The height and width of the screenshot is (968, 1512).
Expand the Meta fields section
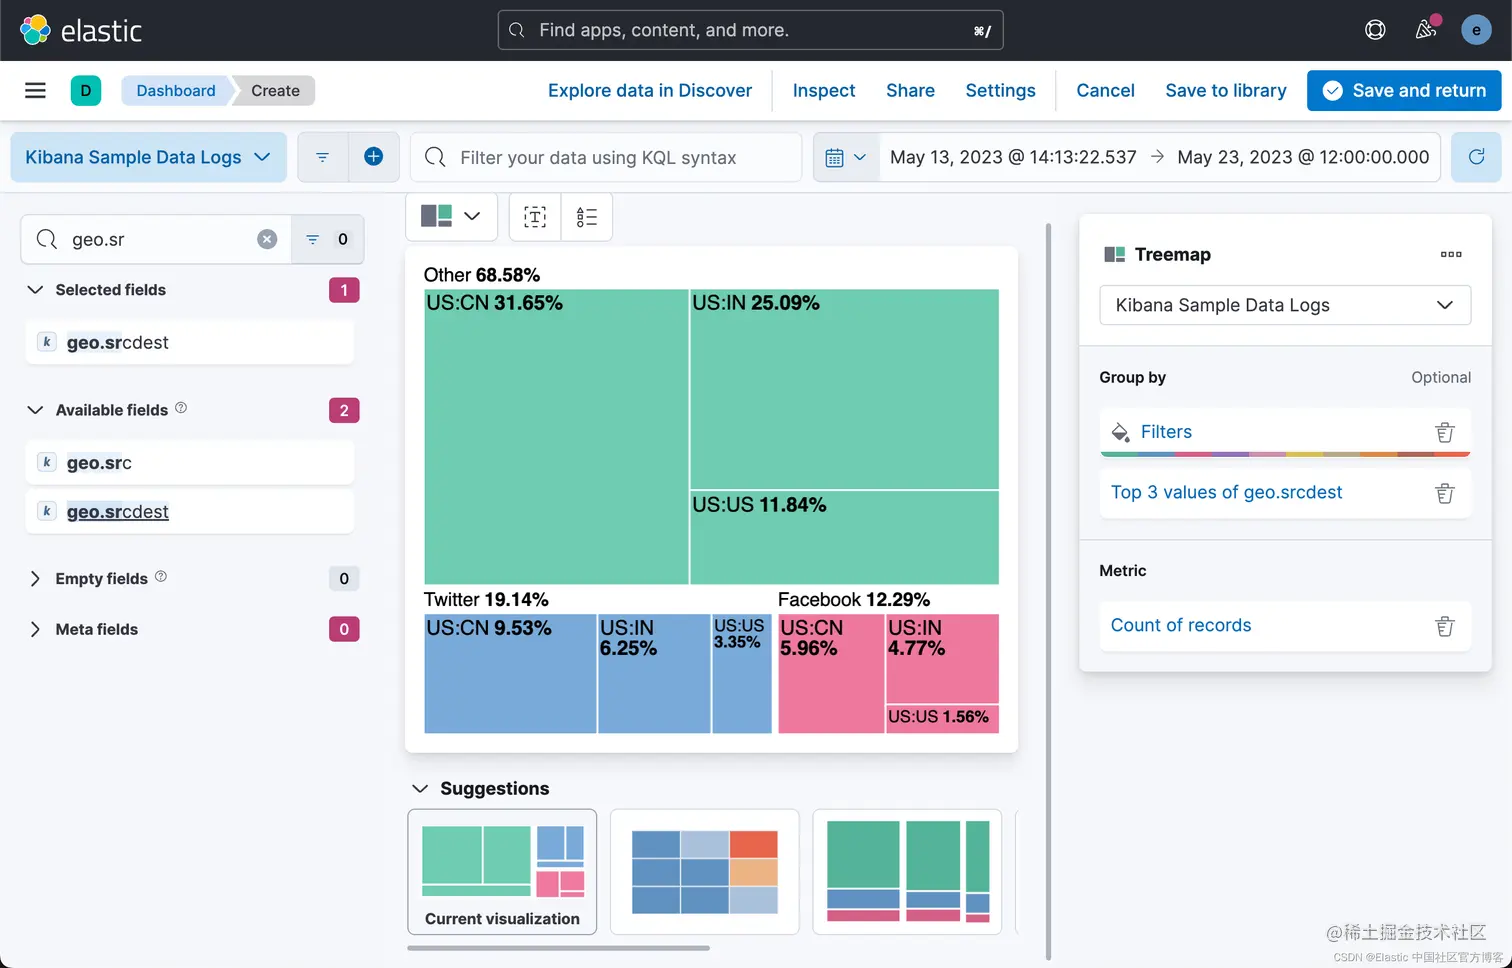point(35,629)
